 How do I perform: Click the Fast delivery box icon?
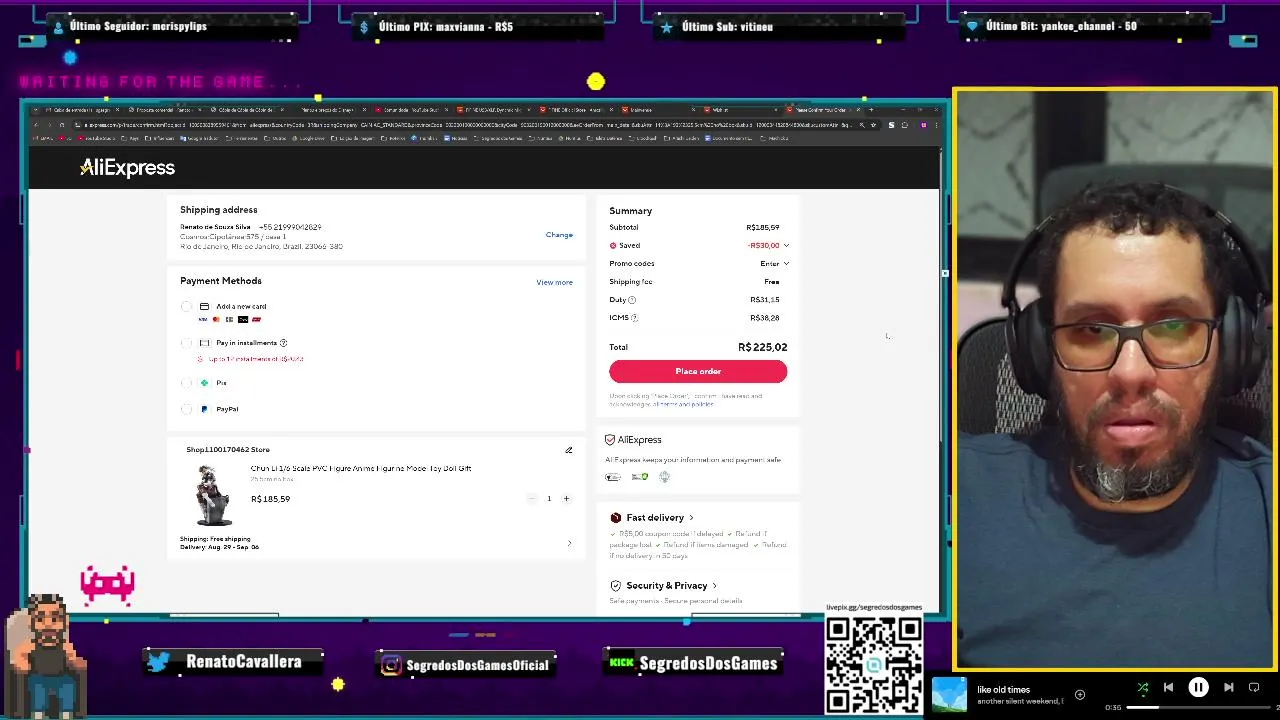[x=616, y=518]
